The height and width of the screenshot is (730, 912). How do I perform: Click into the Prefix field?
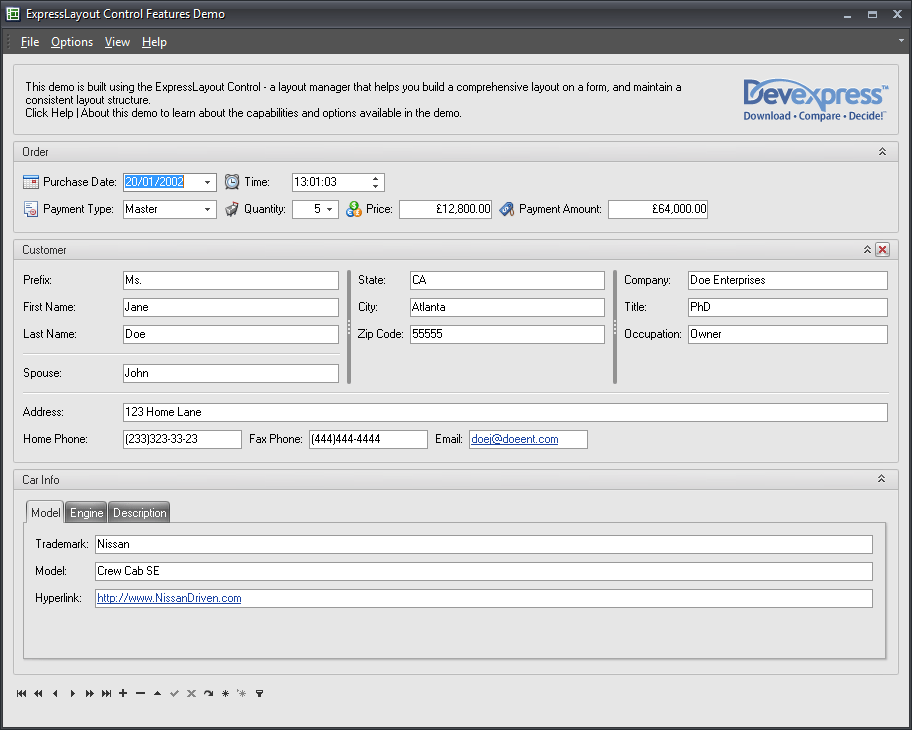click(231, 280)
